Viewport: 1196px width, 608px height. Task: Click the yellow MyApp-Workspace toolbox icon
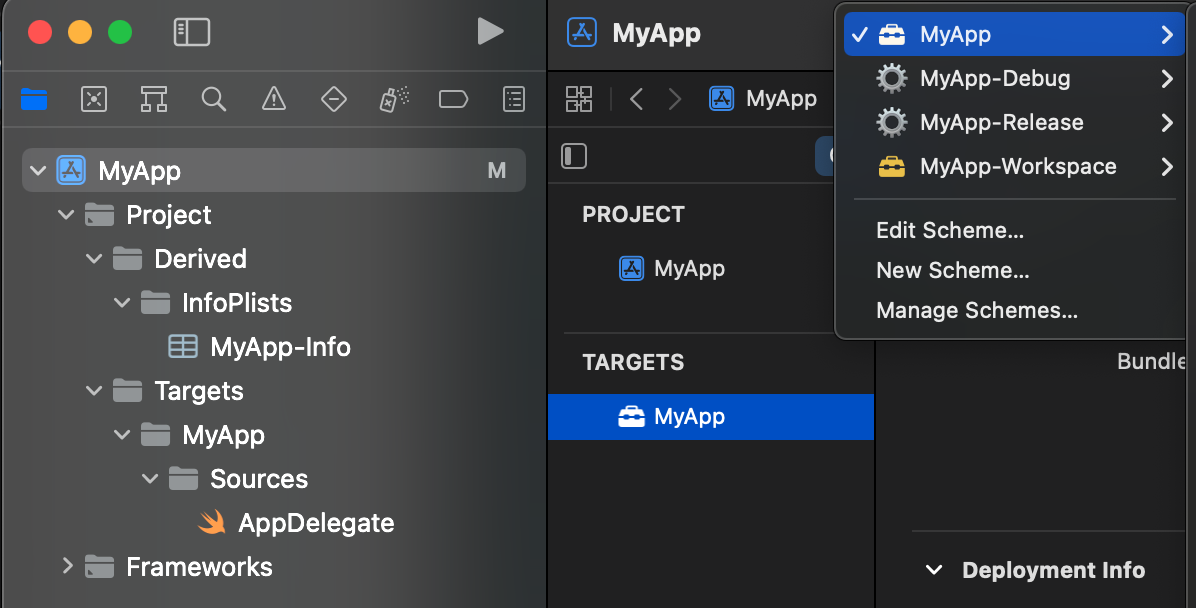tap(892, 166)
